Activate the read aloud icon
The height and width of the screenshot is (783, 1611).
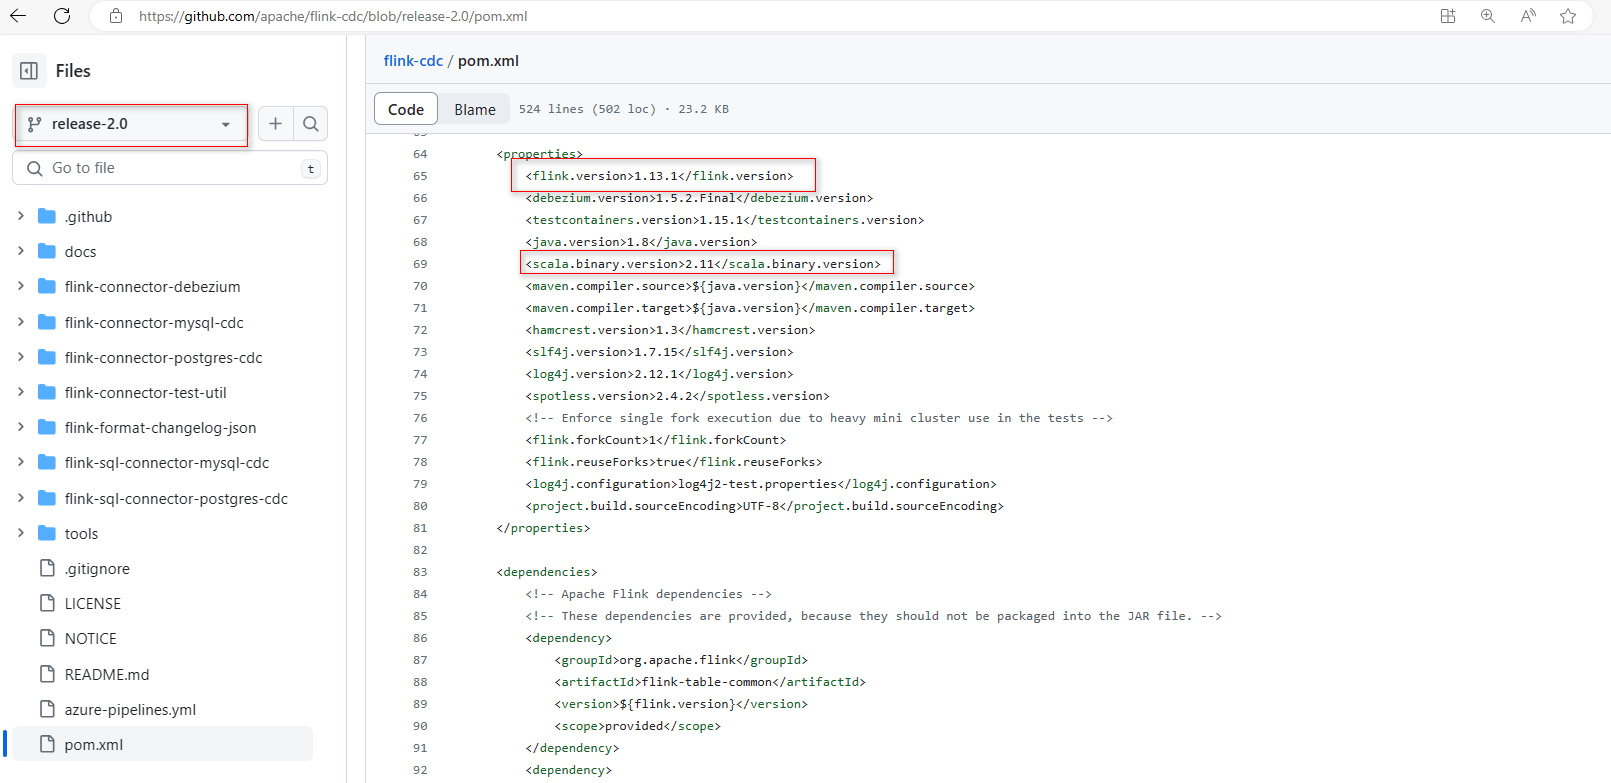[x=1528, y=16]
